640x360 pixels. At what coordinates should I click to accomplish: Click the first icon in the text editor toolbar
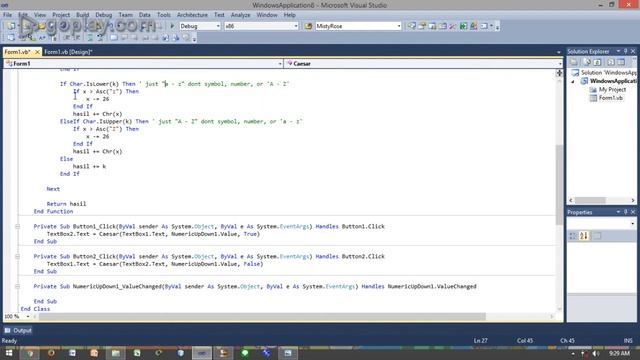coord(11,38)
